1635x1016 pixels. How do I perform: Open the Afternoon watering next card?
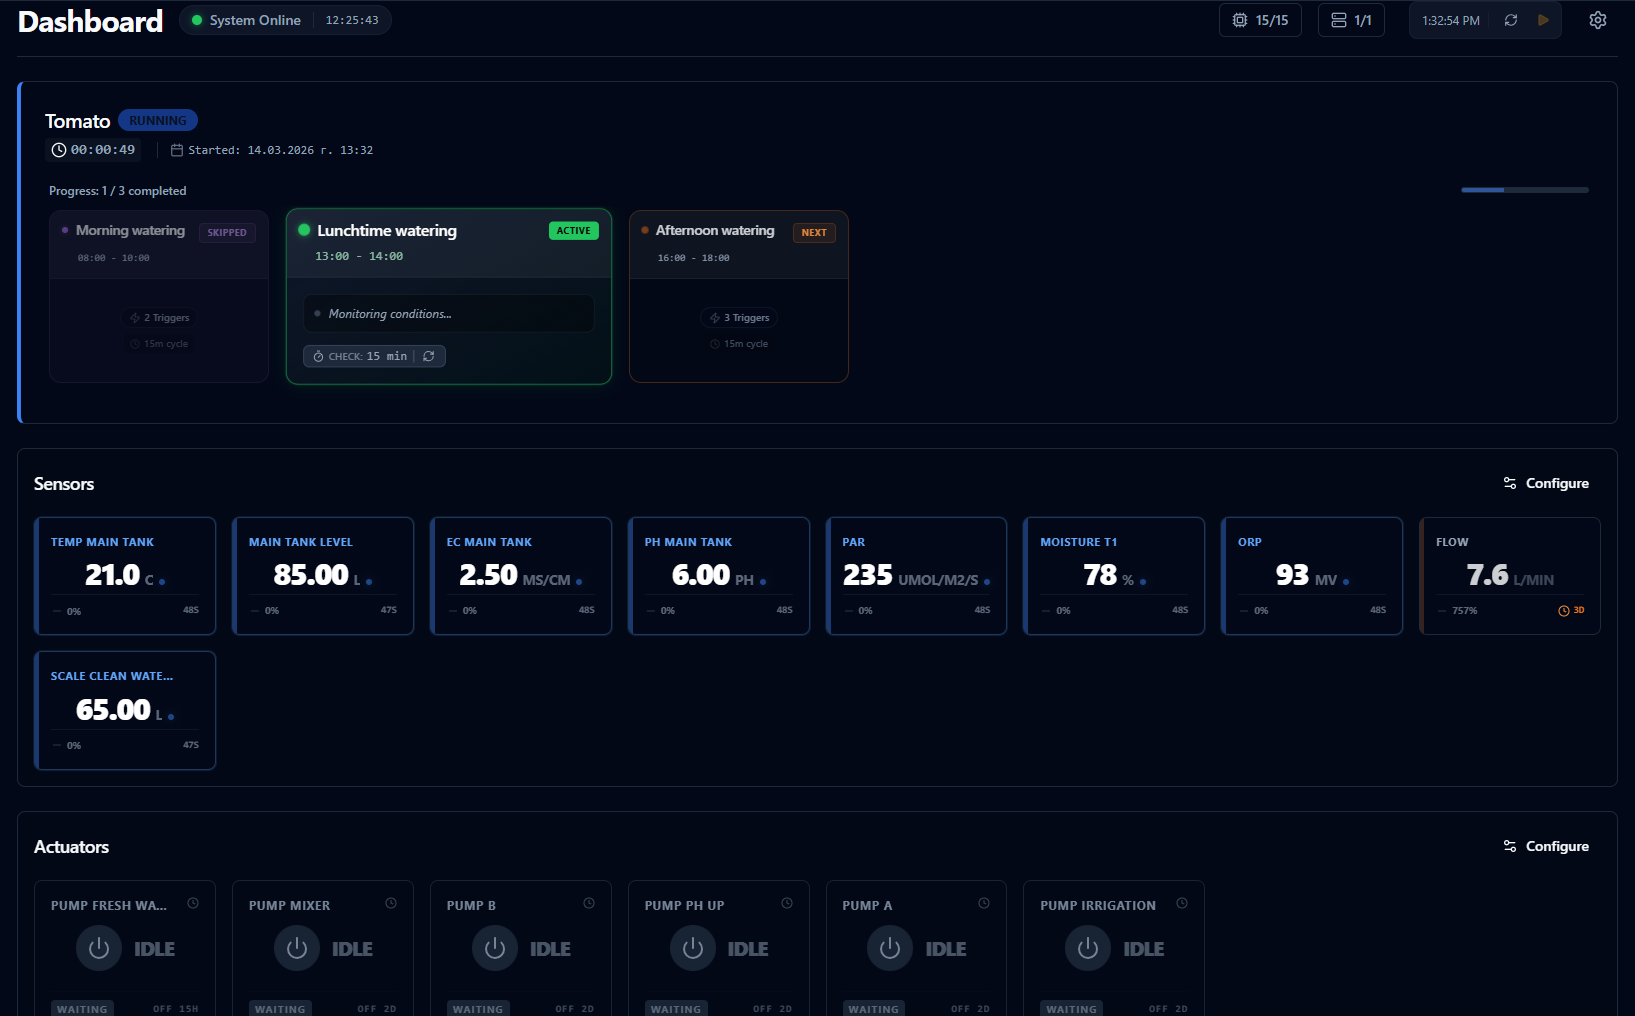coord(739,296)
